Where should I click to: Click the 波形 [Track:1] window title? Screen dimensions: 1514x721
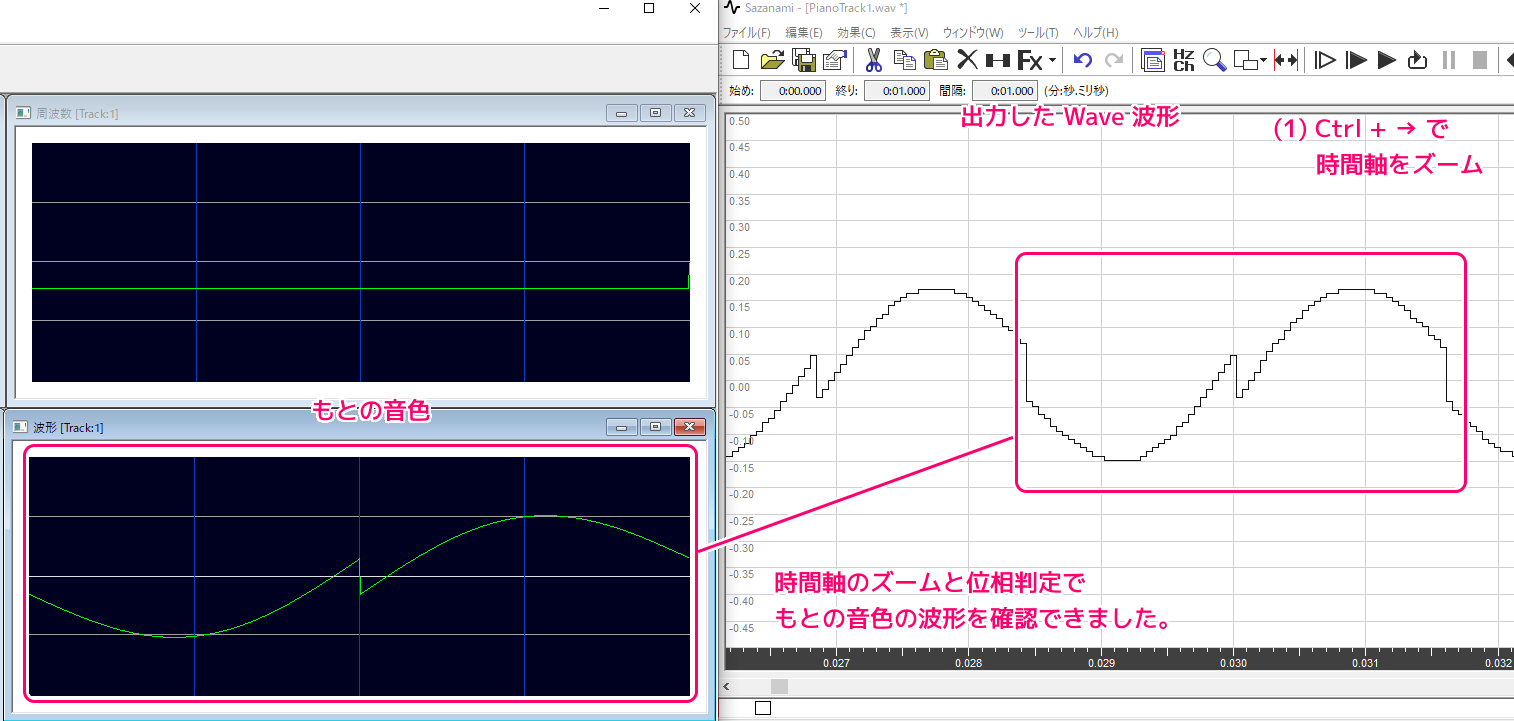pyautogui.click(x=68, y=427)
